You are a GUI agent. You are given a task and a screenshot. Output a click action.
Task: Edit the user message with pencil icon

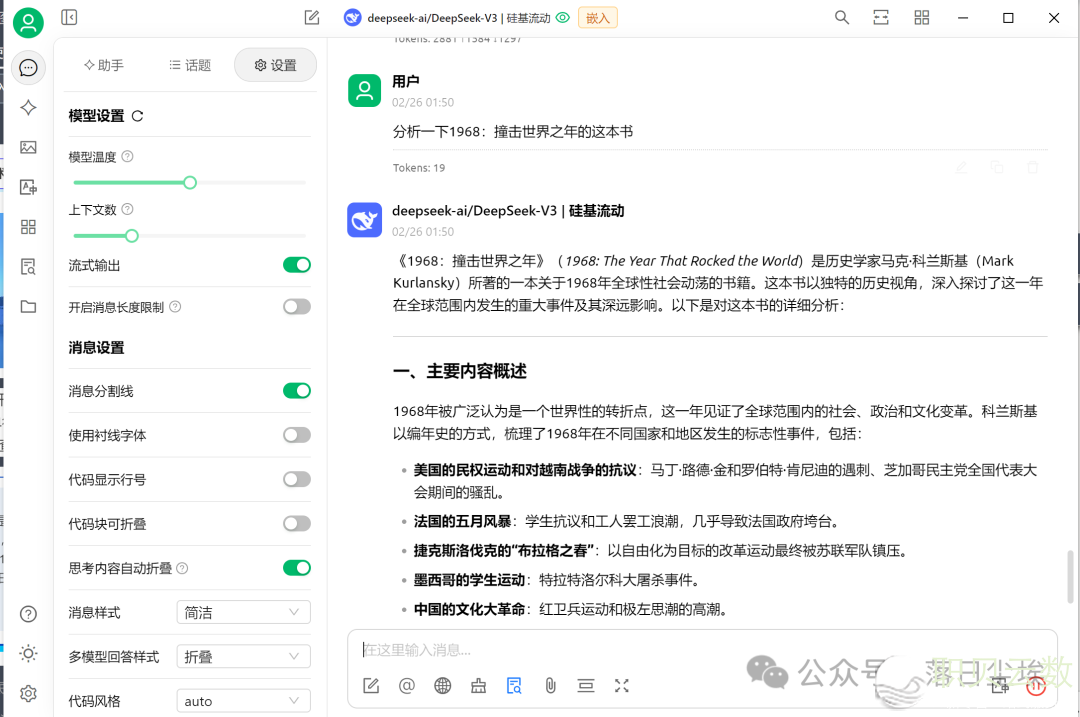(961, 167)
